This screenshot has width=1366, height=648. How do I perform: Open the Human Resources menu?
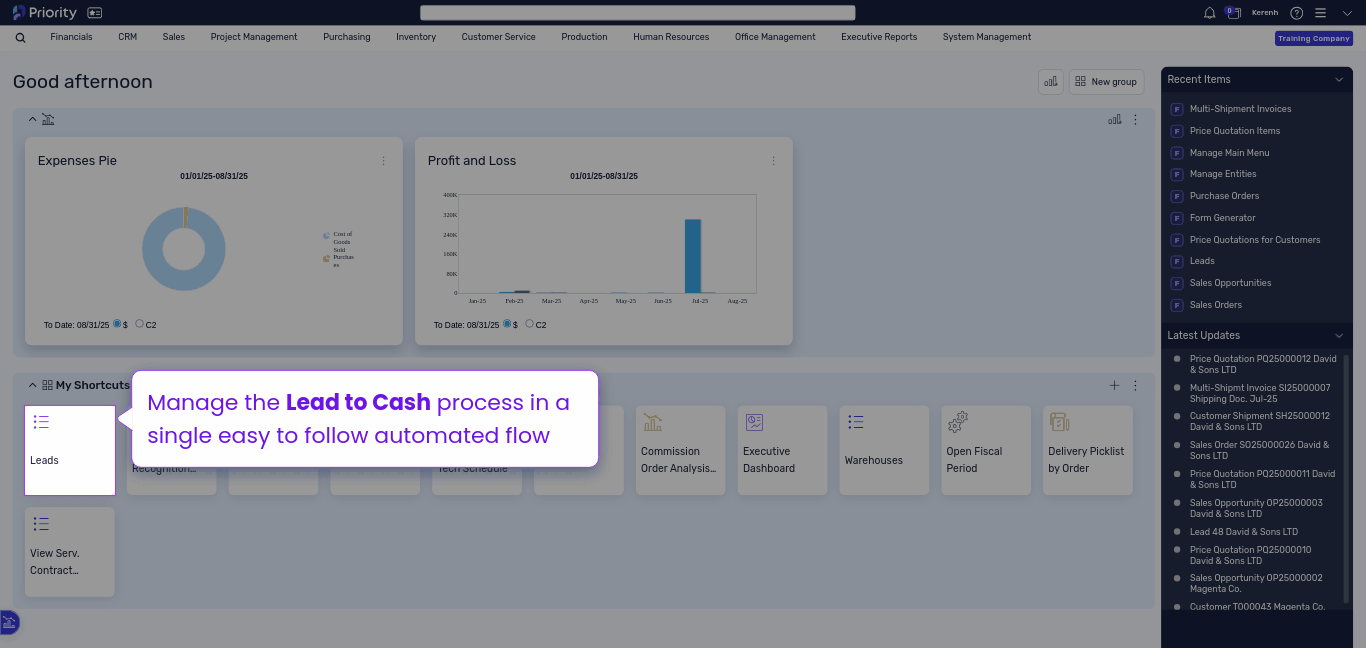click(671, 37)
